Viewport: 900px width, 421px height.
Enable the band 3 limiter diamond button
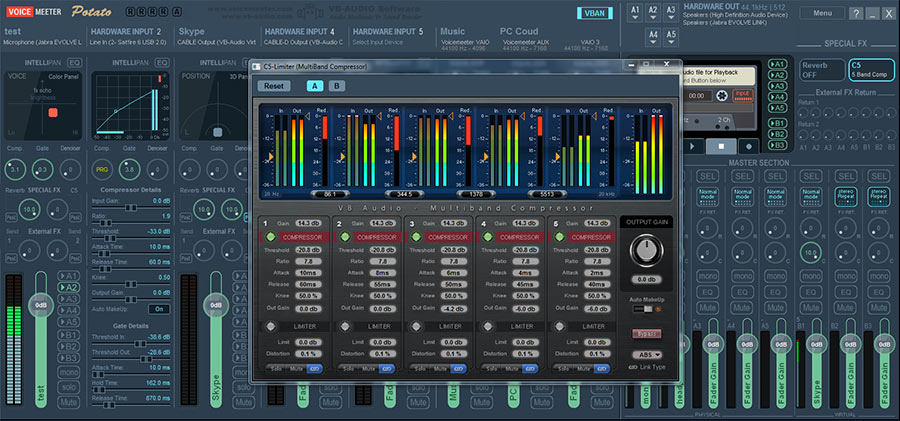416,326
